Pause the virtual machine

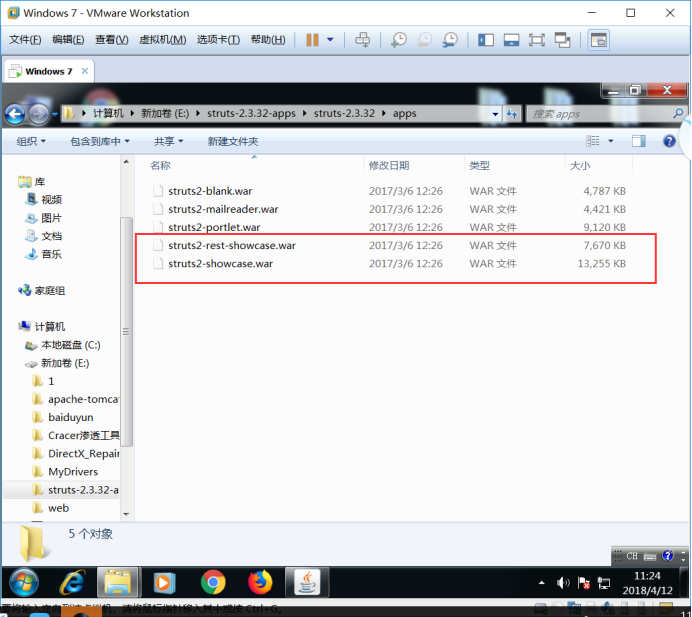[312, 40]
